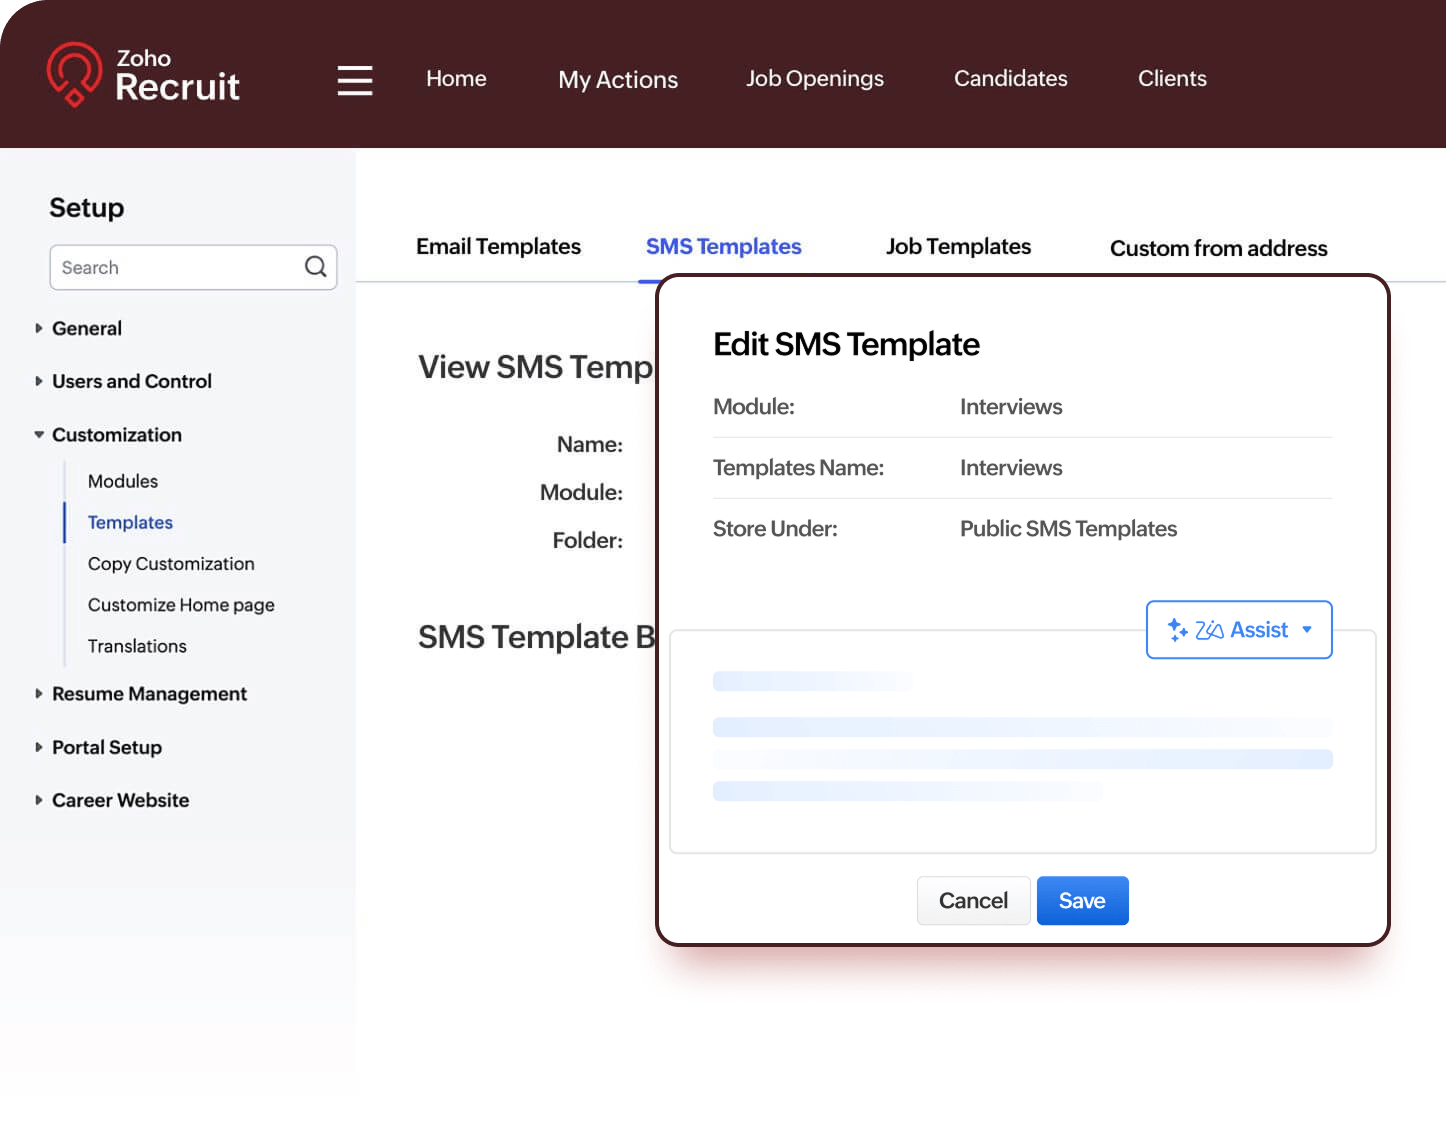Select Templates under Customization
The width and height of the screenshot is (1446, 1140).
tap(130, 522)
